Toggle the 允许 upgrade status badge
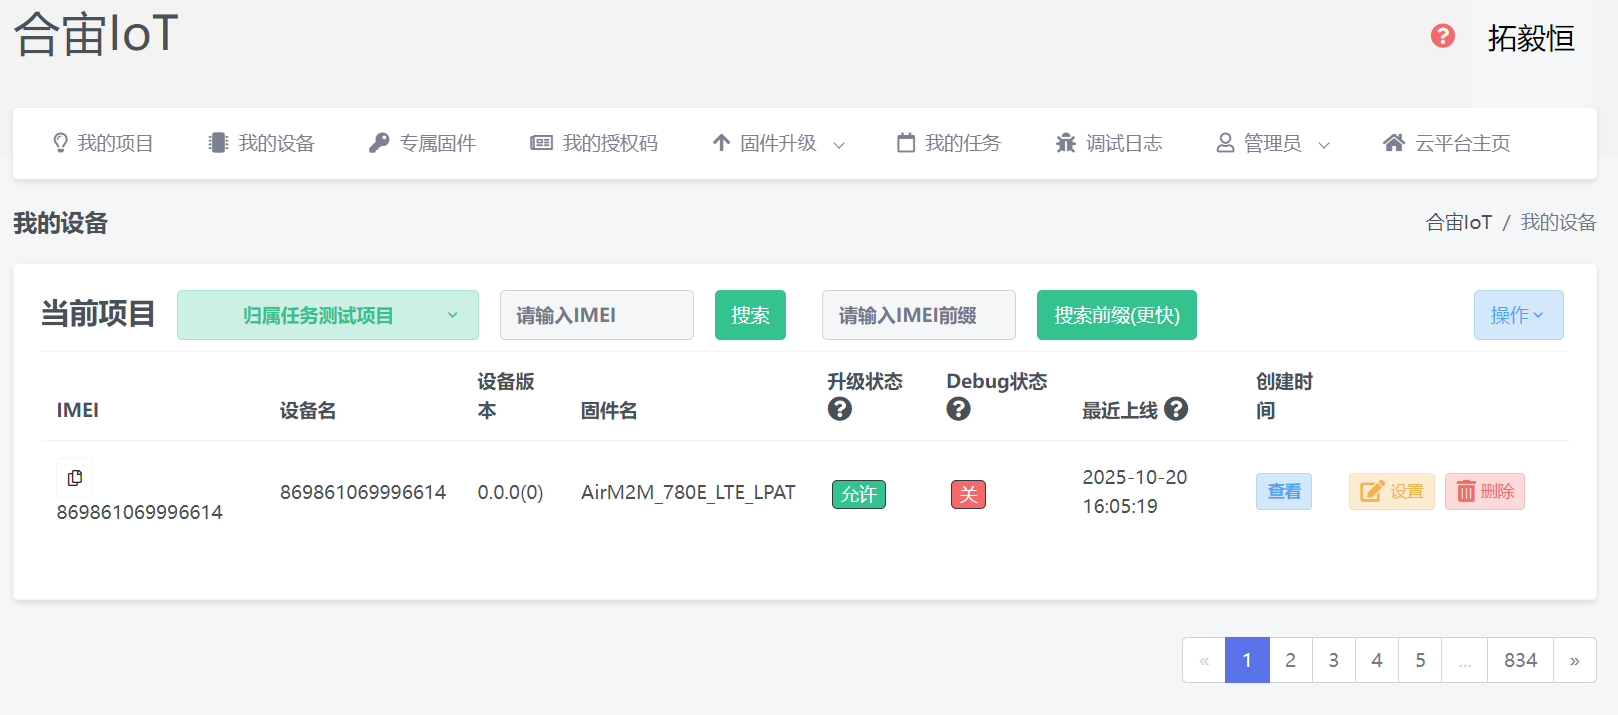Viewport: 1618px width, 715px height. (x=858, y=494)
